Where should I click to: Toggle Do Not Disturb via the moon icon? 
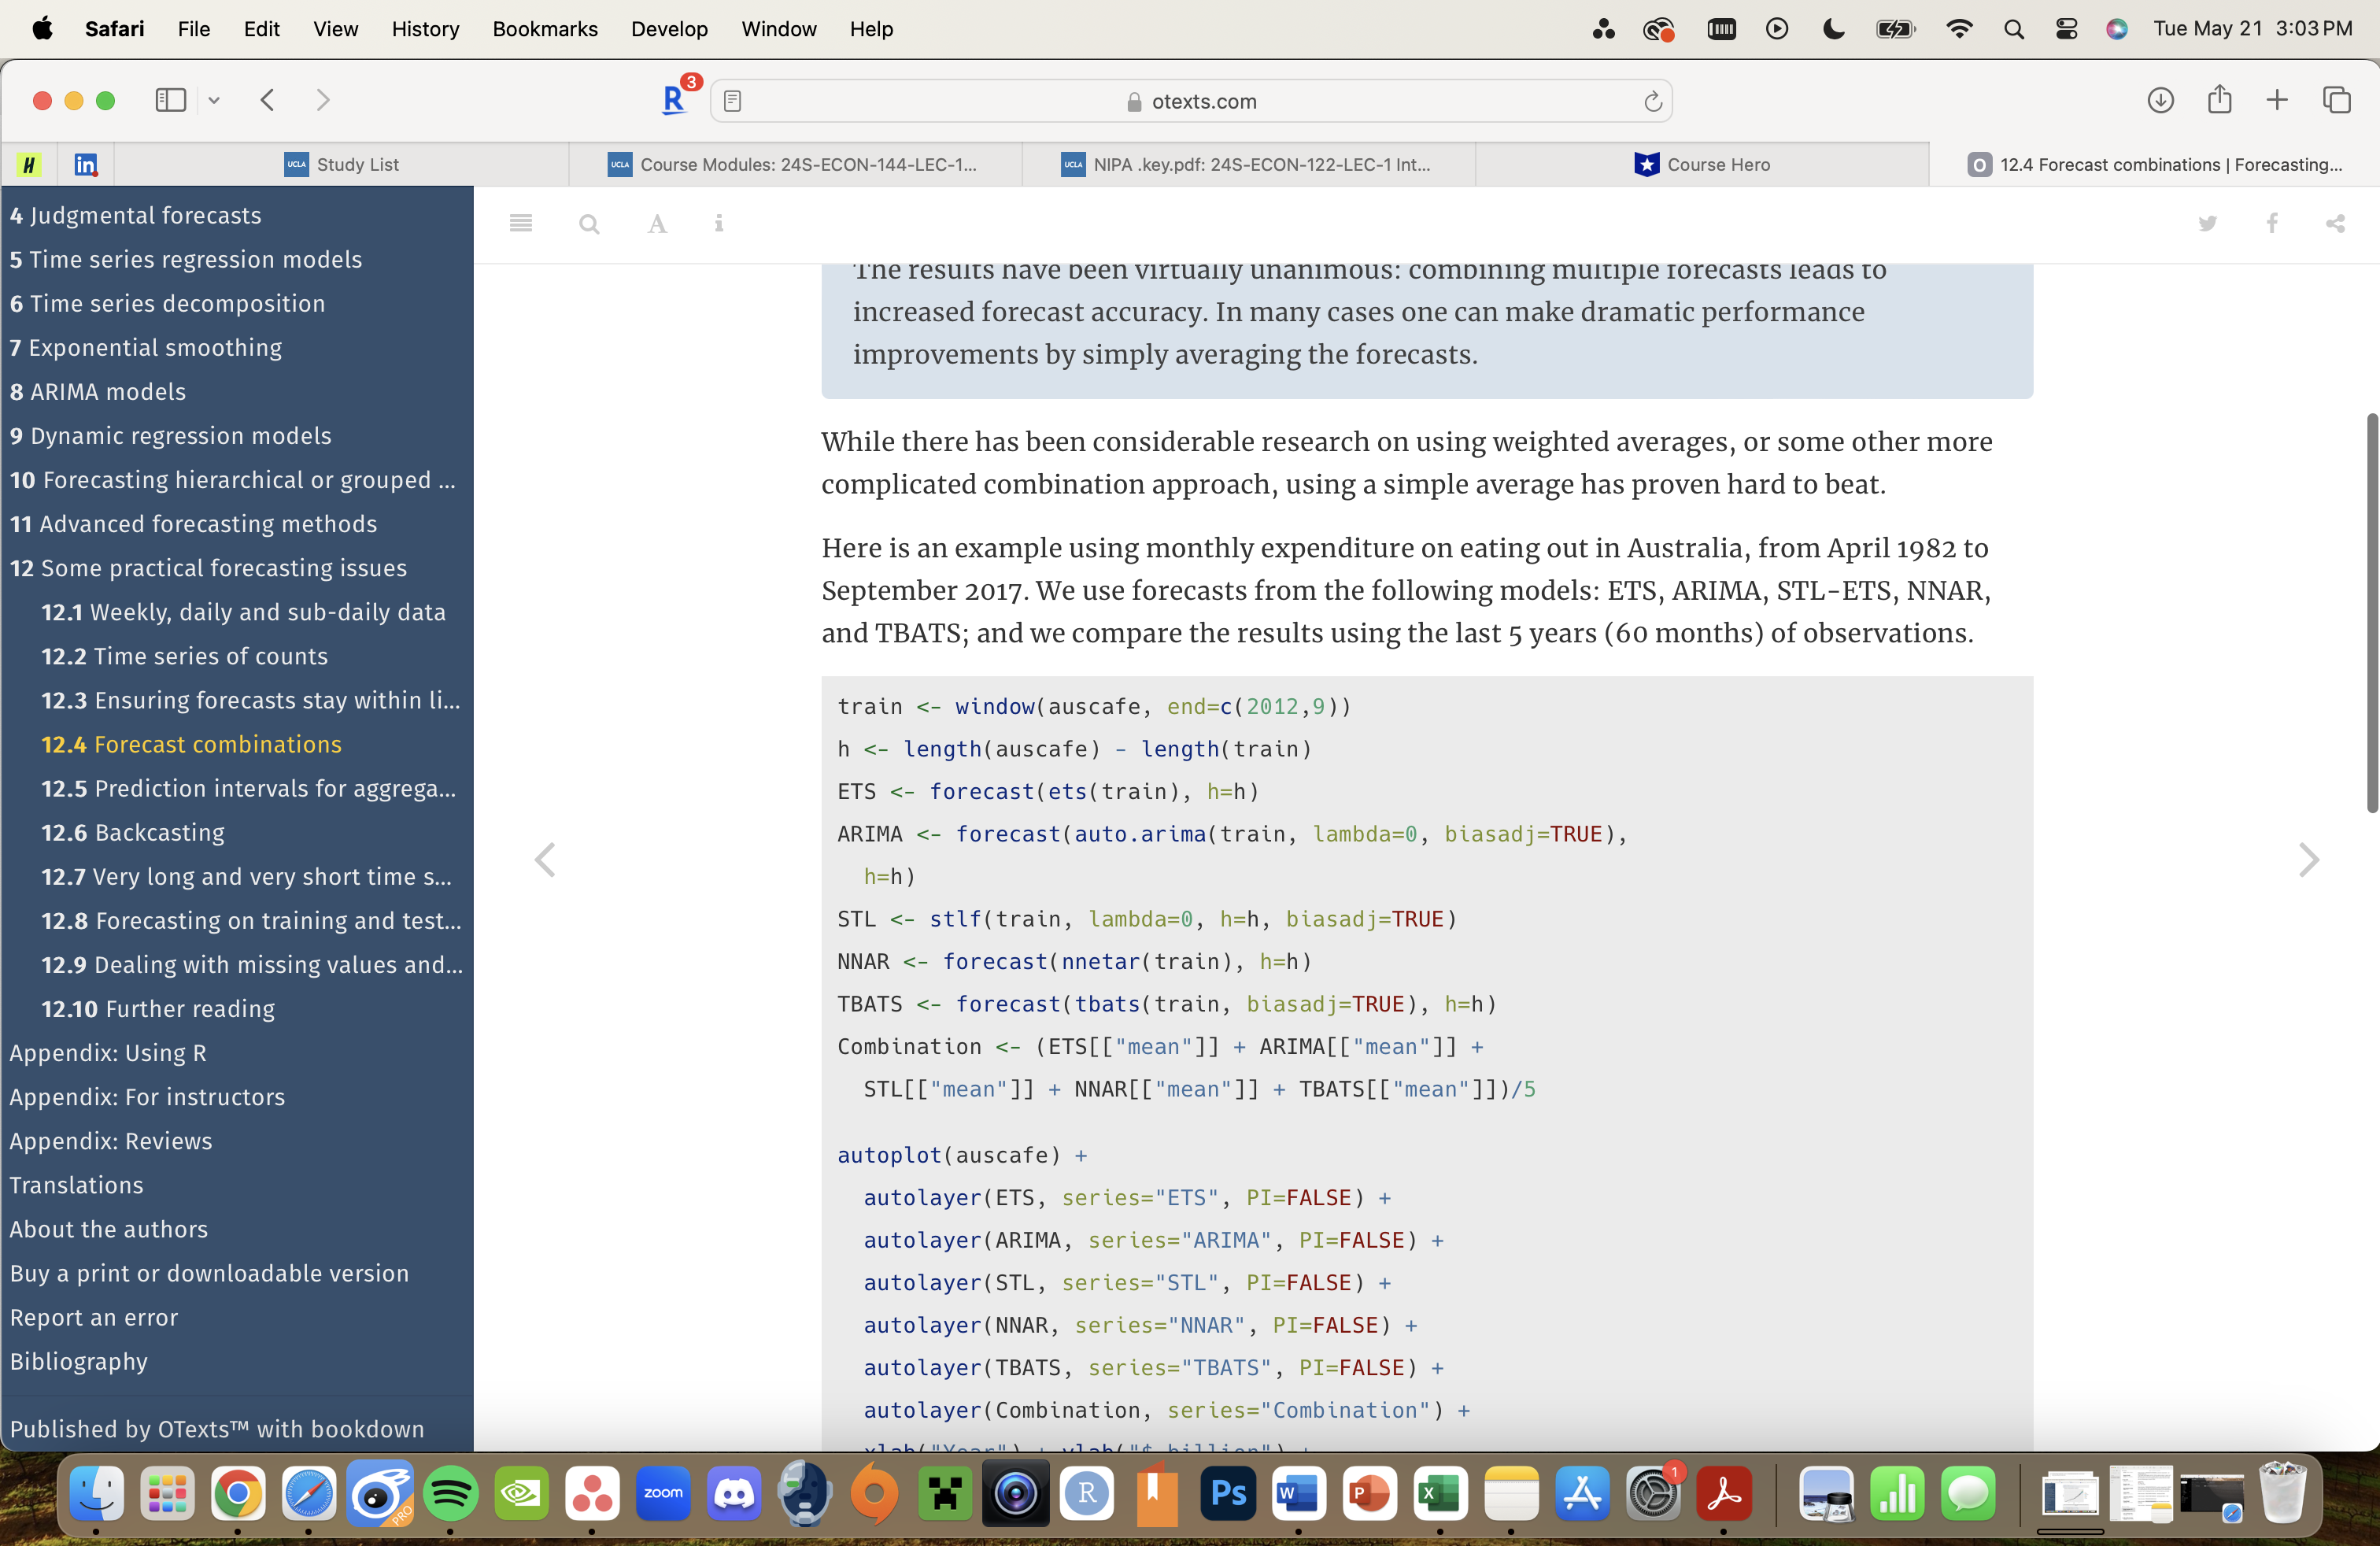pyautogui.click(x=1832, y=29)
